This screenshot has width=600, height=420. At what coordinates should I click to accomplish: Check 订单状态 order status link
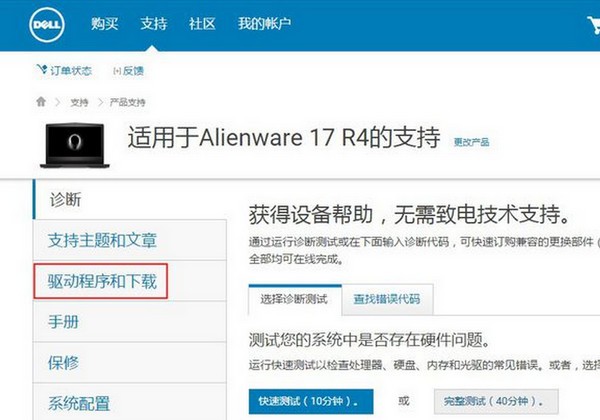point(64,70)
